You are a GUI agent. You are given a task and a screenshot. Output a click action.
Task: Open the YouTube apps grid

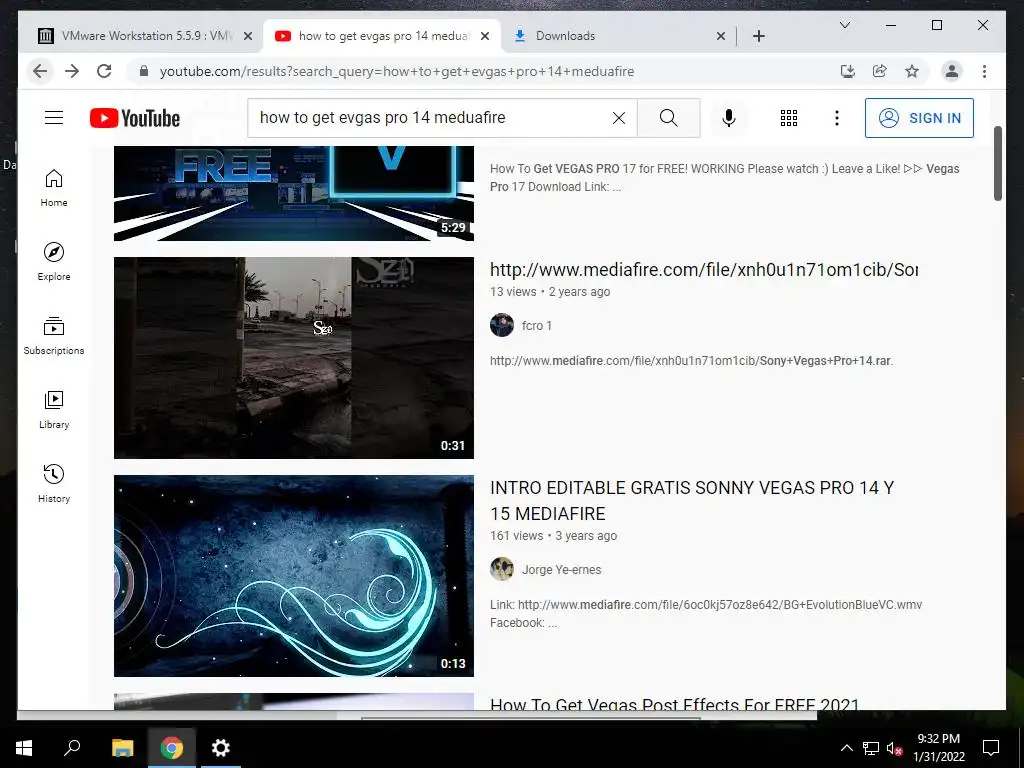click(x=789, y=118)
